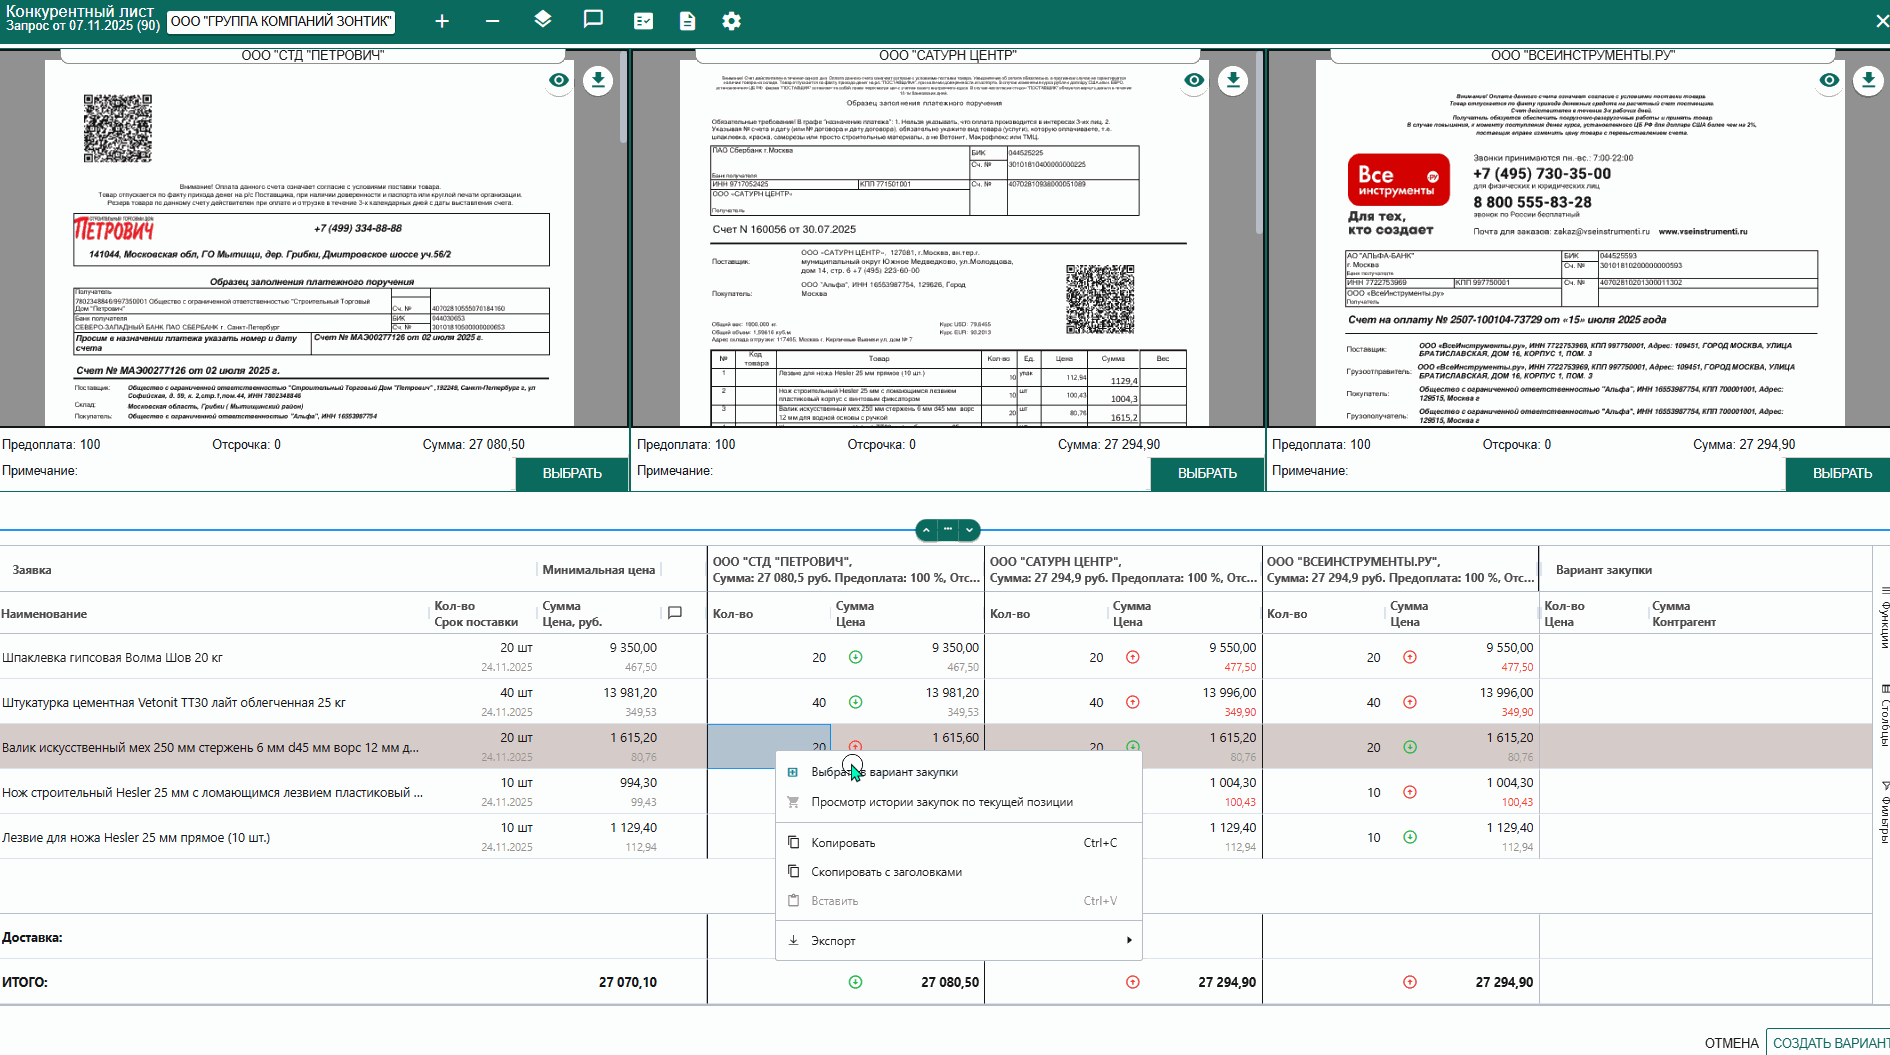Toggle the eye icon on Сатурн Центр invoice

pyautogui.click(x=1194, y=80)
